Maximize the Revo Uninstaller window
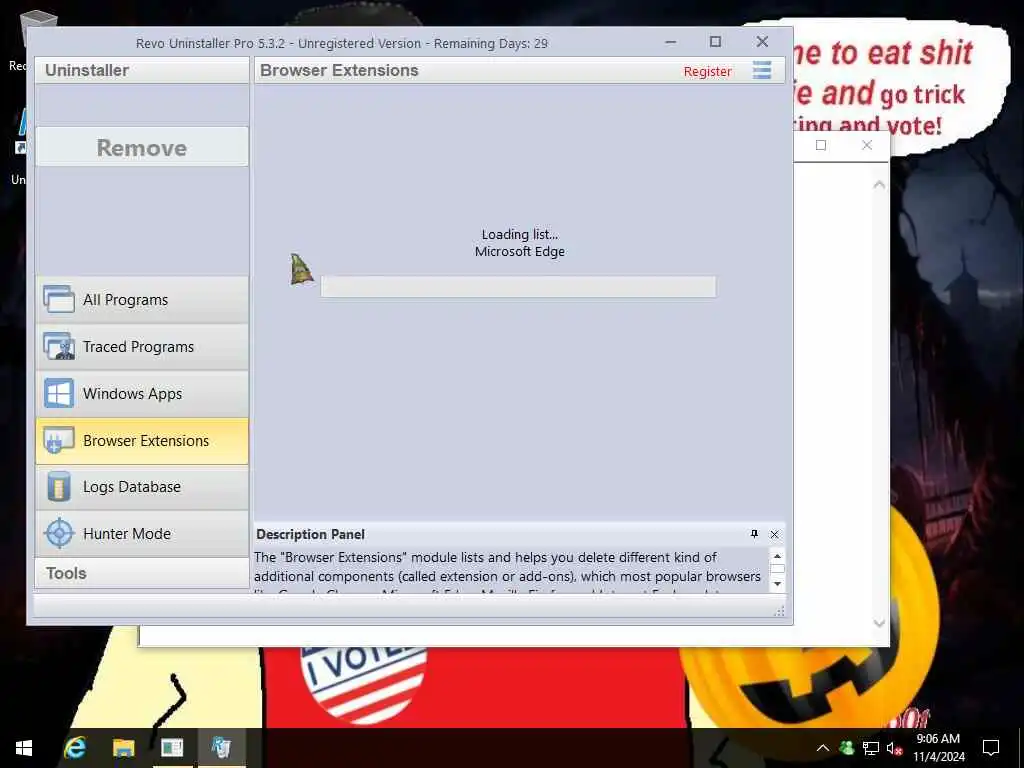 point(716,42)
